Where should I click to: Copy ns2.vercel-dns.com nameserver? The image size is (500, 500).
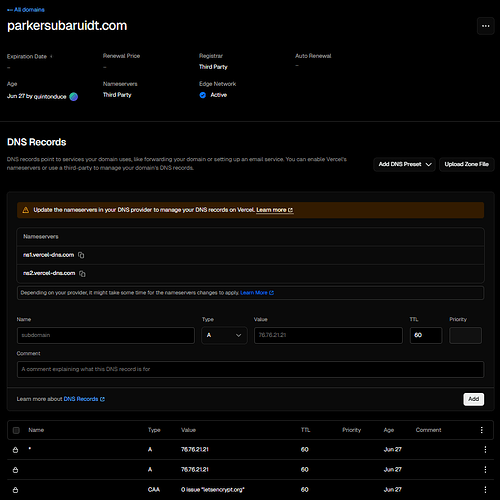pos(82,274)
